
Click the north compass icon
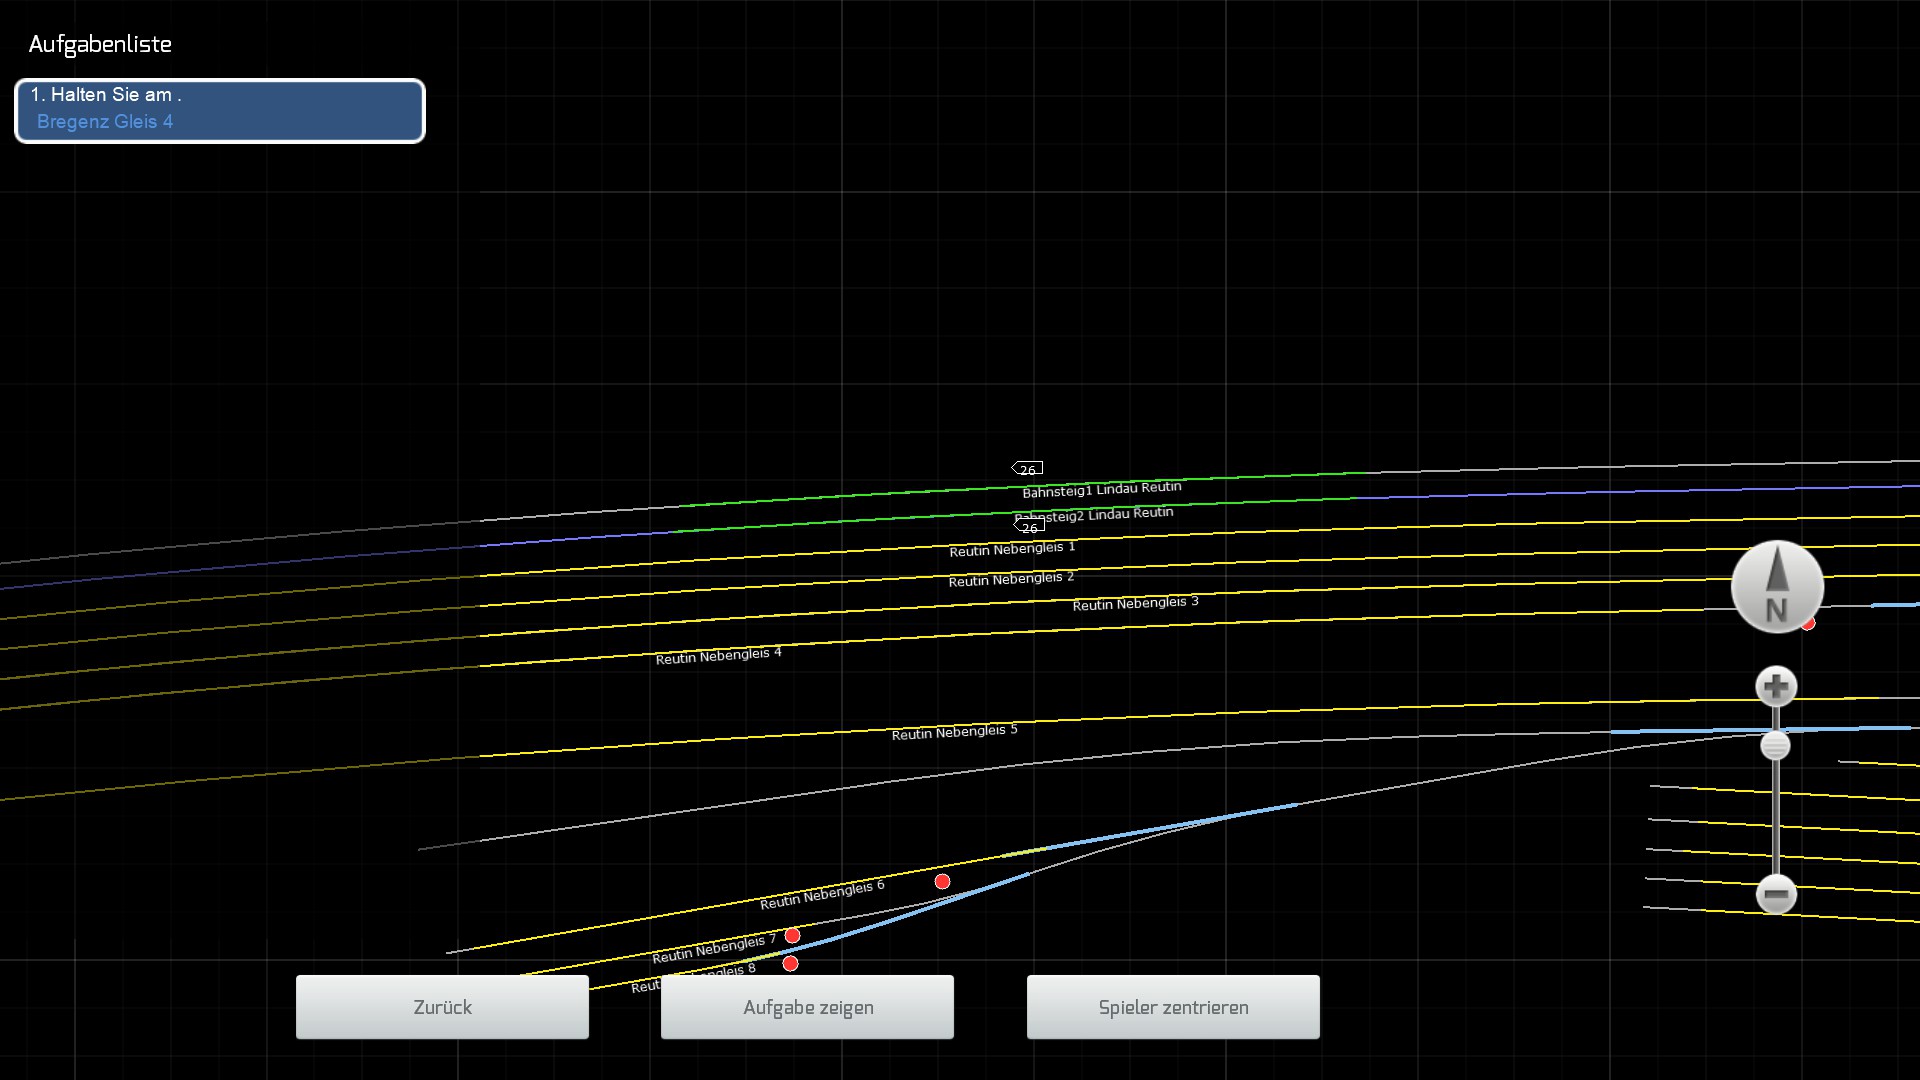(x=1777, y=587)
